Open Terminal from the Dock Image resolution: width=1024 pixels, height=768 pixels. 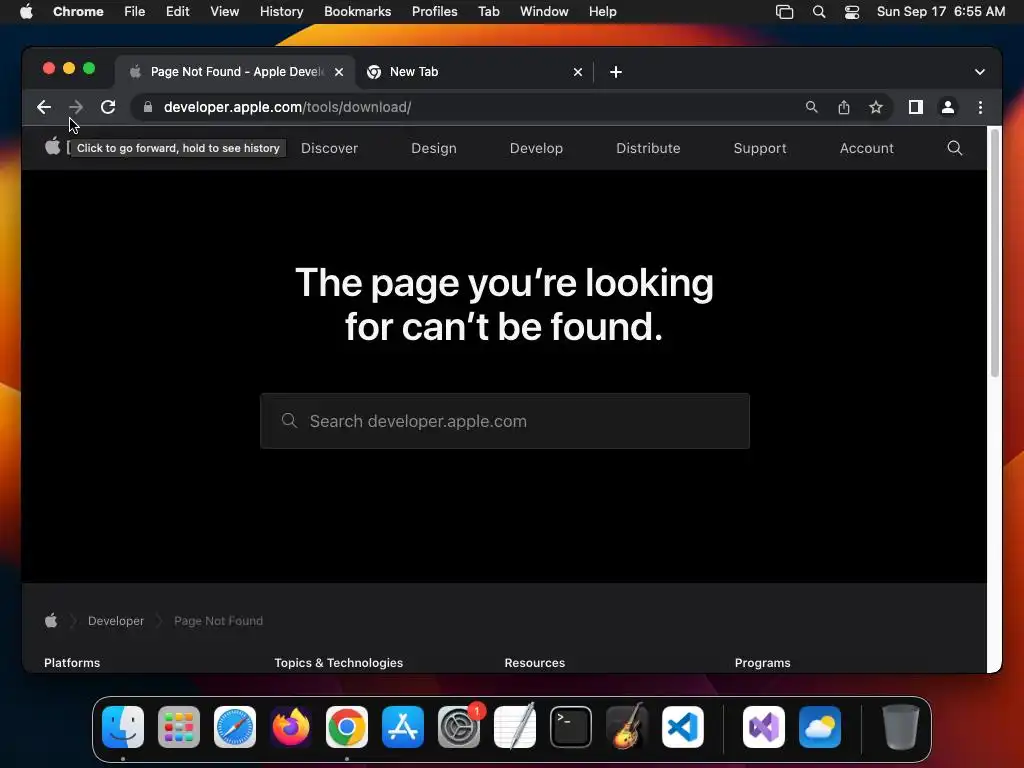571,727
